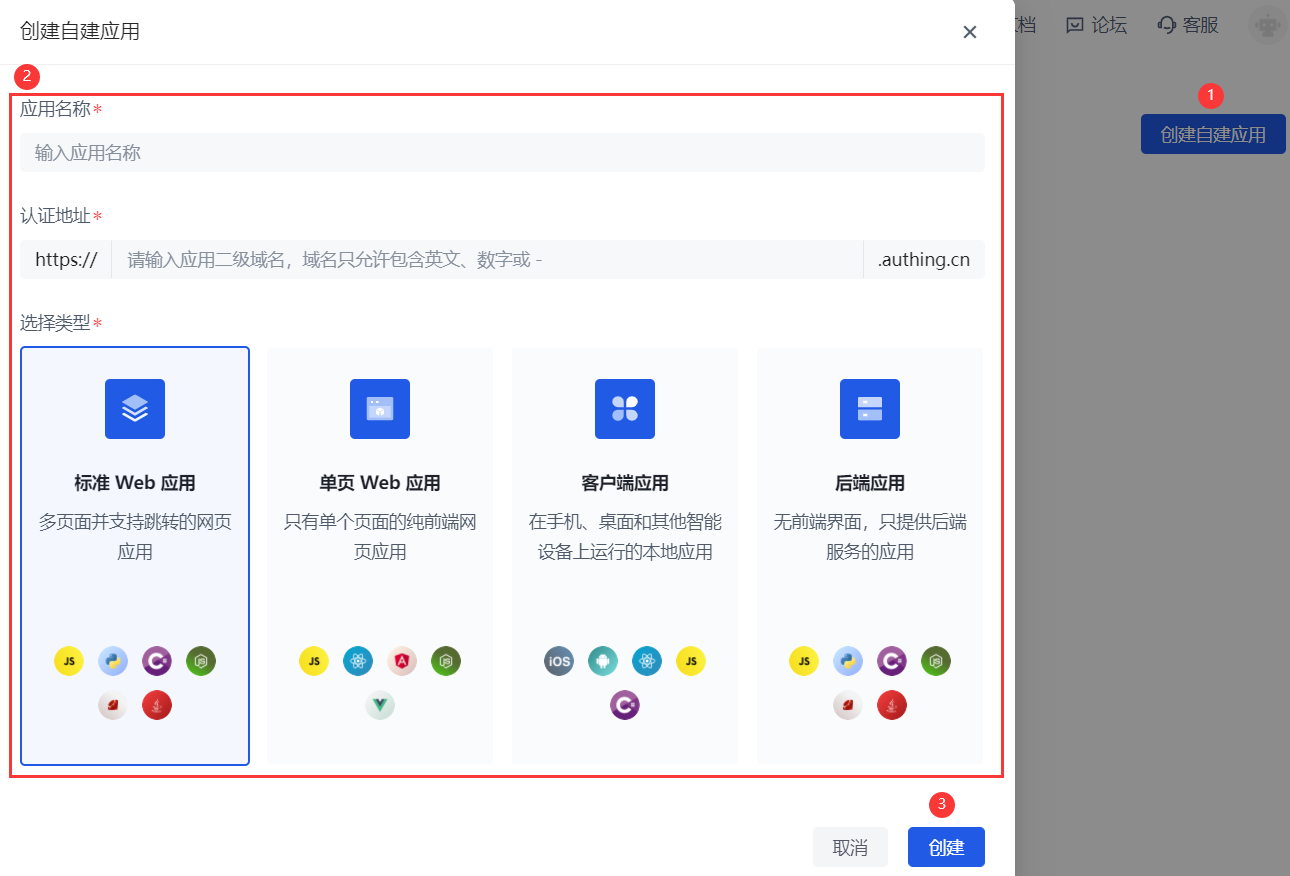1290x876 pixels.
Task: Close the 创建自建应用 dialog
Action: (x=969, y=32)
